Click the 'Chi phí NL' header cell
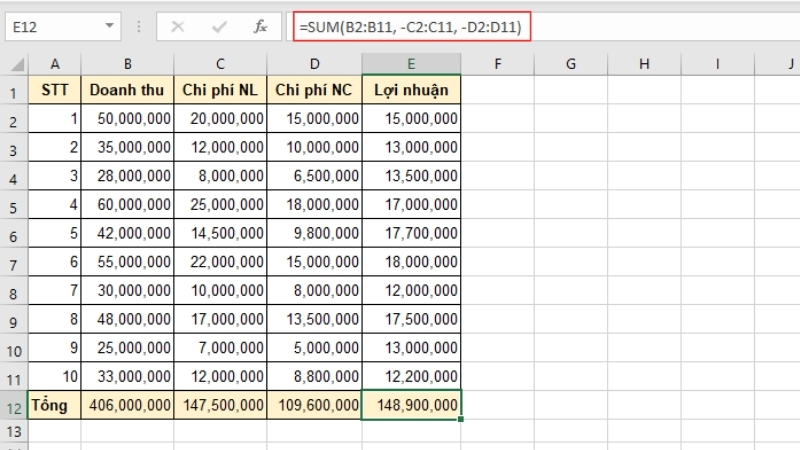This screenshot has width=800, height=450. click(x=220, y=90)
